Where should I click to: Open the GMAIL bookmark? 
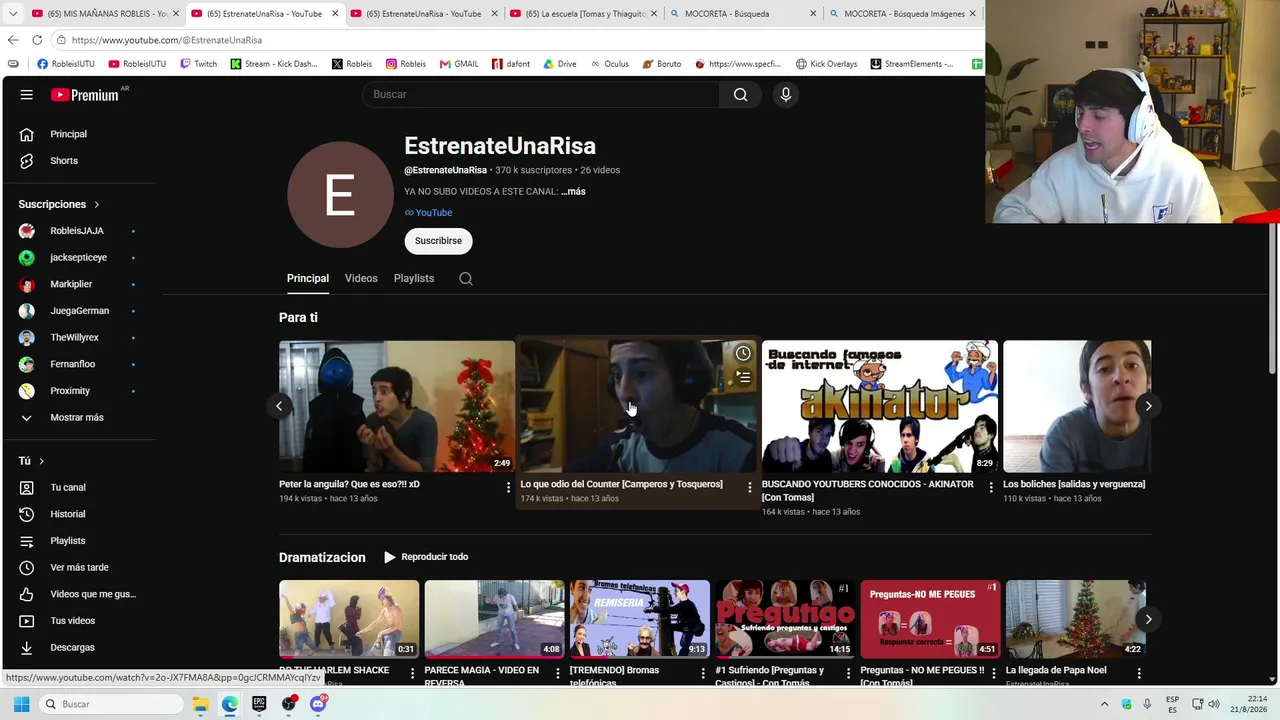tap(459, 64)
